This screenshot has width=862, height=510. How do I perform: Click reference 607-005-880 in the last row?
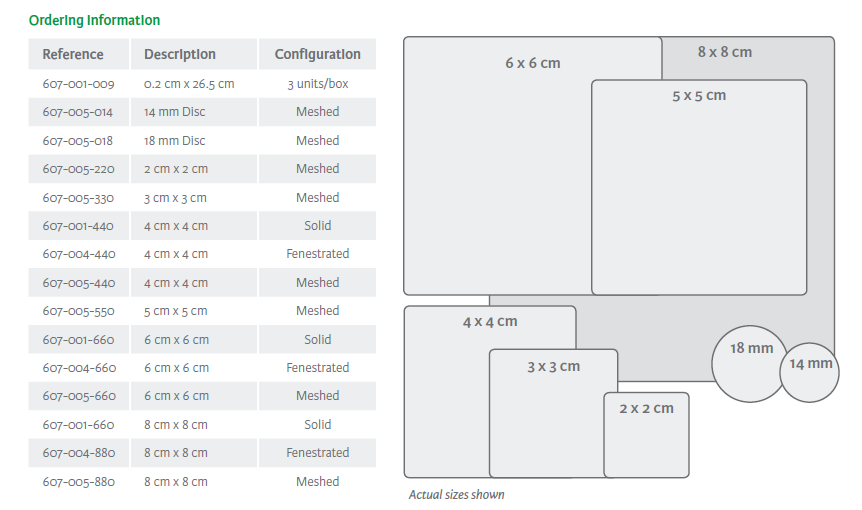(x=78, y=482)
